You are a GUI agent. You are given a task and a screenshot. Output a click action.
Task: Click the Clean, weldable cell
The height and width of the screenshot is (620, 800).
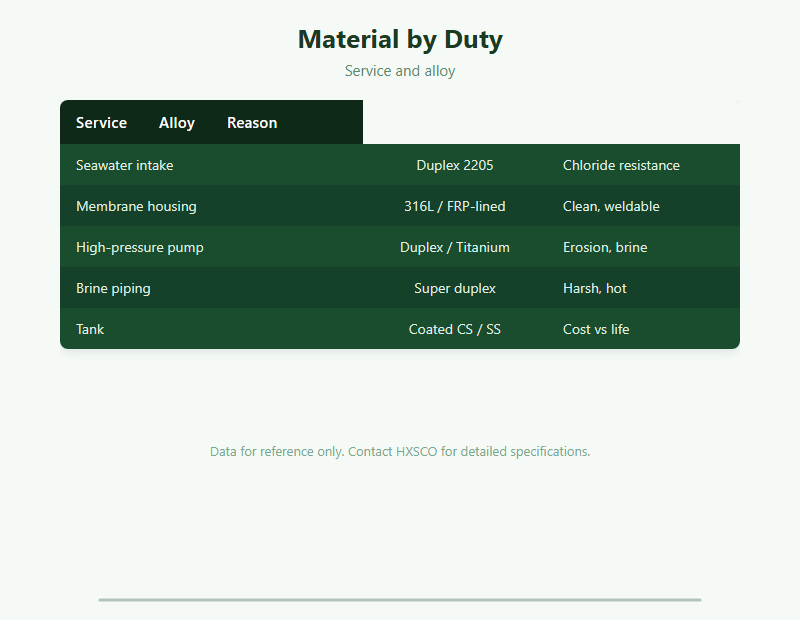[643, 206]
